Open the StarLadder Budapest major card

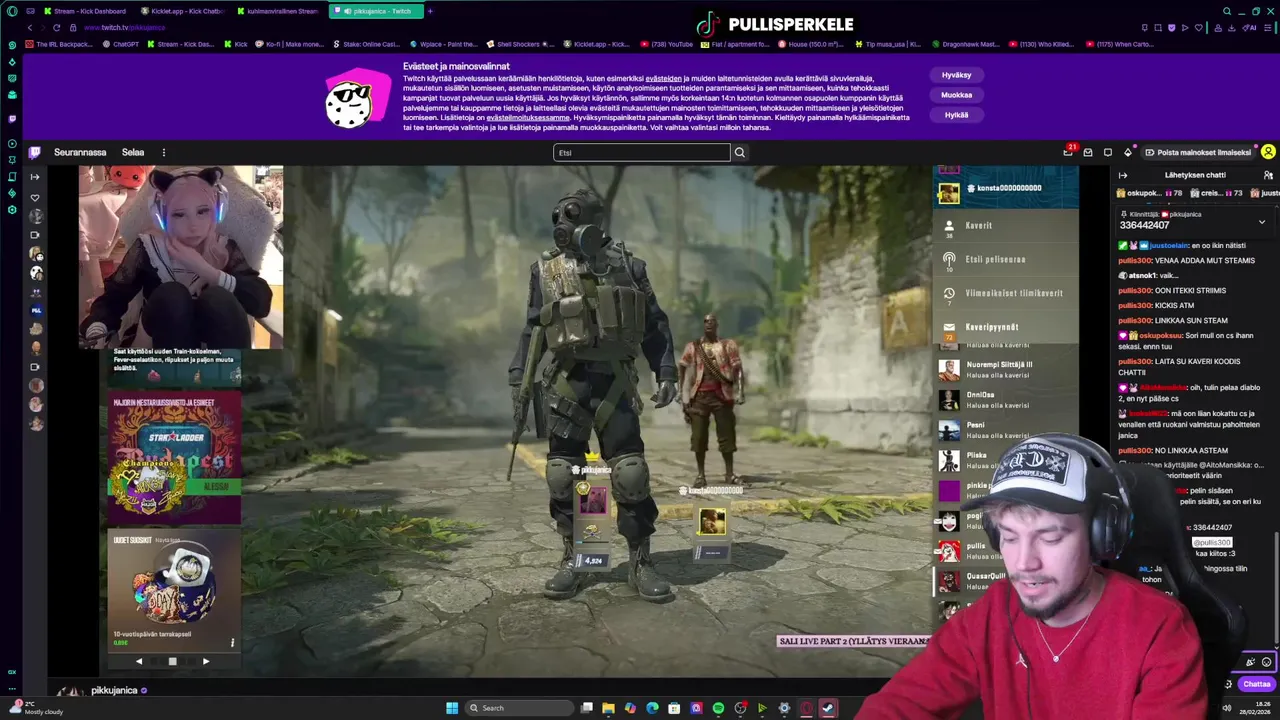coord(174,458)
